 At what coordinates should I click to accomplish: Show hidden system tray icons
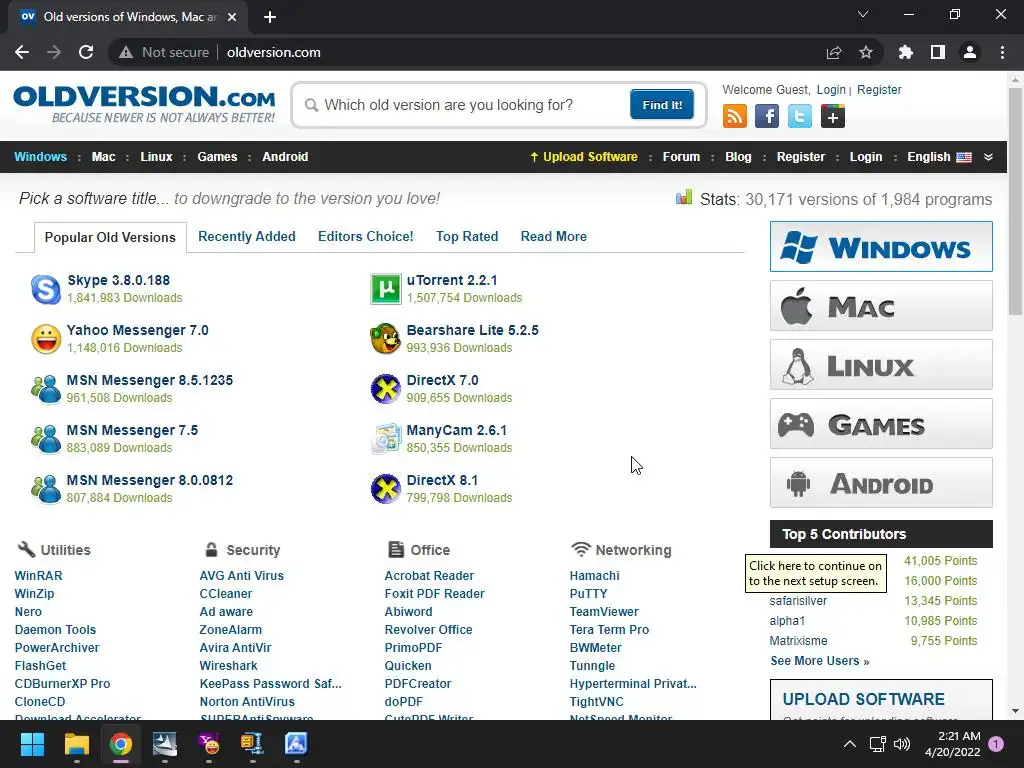850,744
